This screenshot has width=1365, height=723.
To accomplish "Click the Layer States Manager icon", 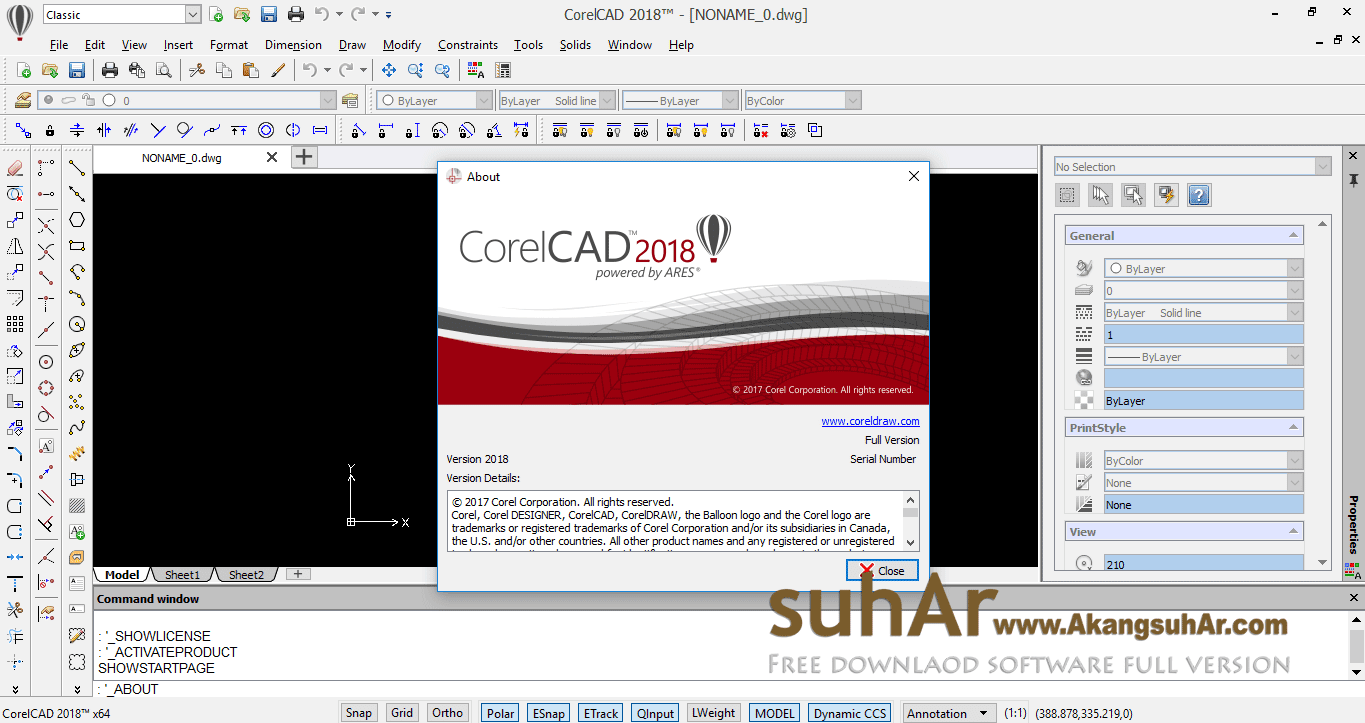I will click(x=349, y=100).
